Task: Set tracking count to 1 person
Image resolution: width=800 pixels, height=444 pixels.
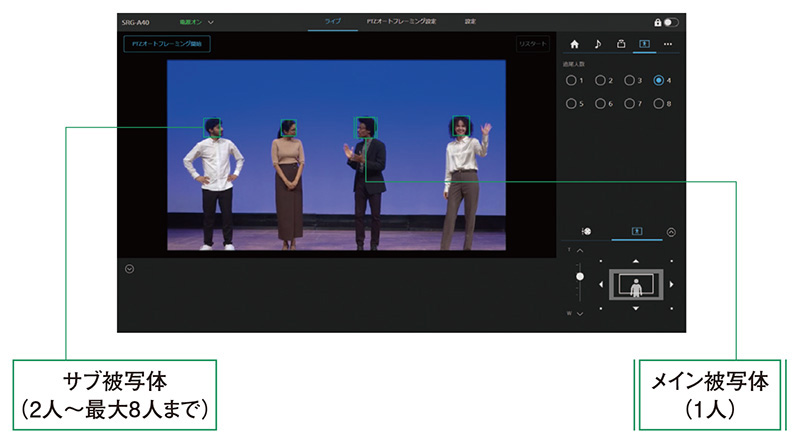Action: (570, 80)
